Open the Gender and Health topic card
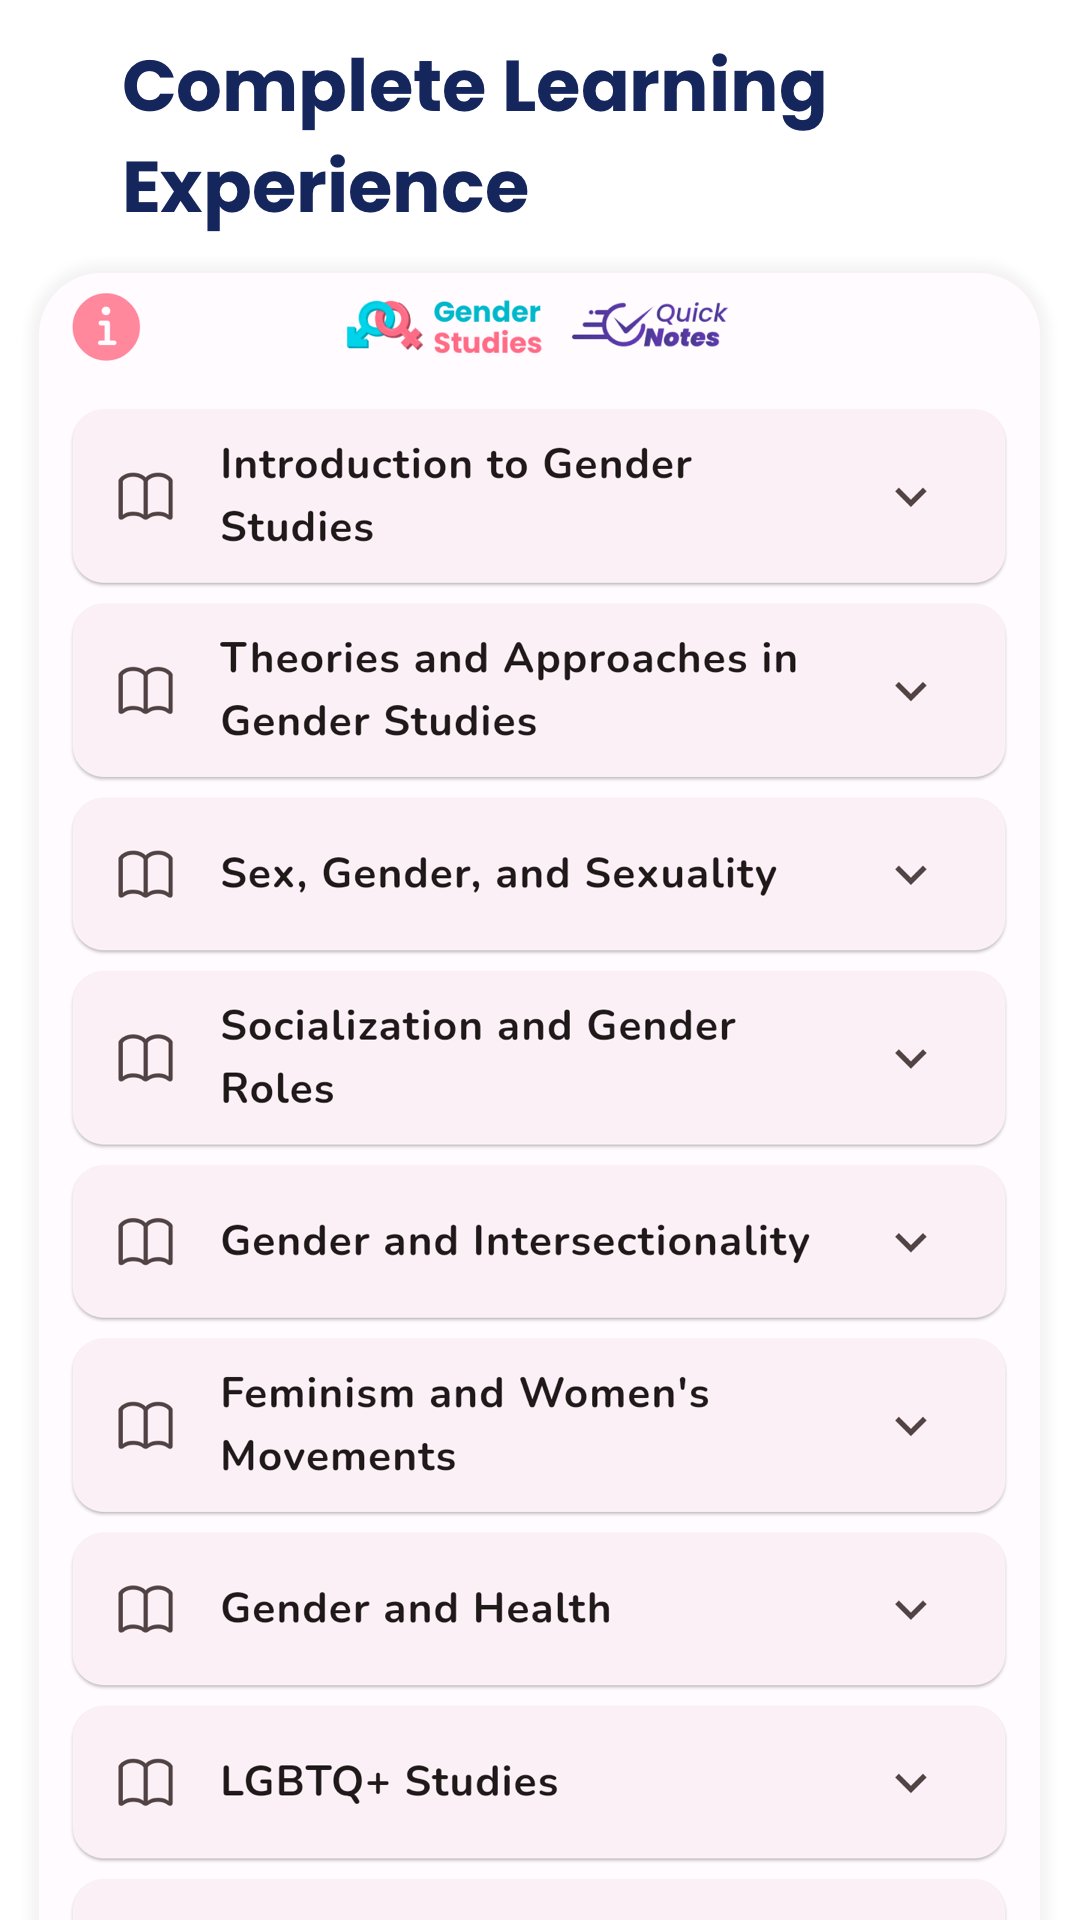1080x1920 pixels. tap(540, 1610)
